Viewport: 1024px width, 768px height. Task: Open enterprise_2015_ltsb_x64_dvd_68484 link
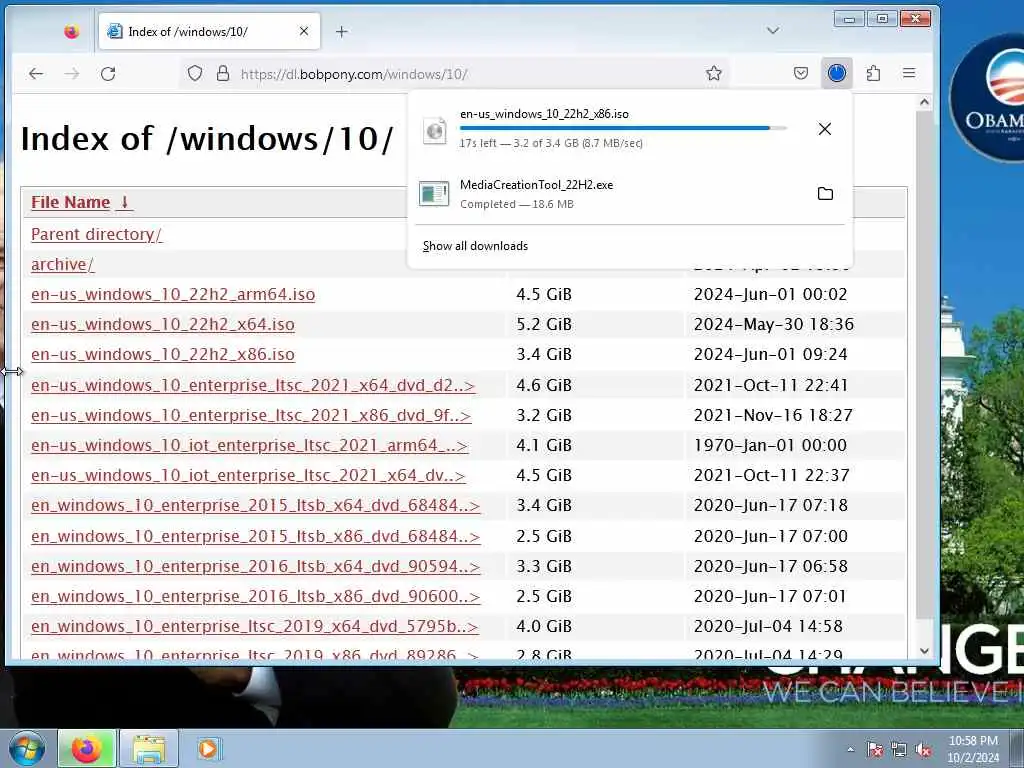click(x=255, y=505)
